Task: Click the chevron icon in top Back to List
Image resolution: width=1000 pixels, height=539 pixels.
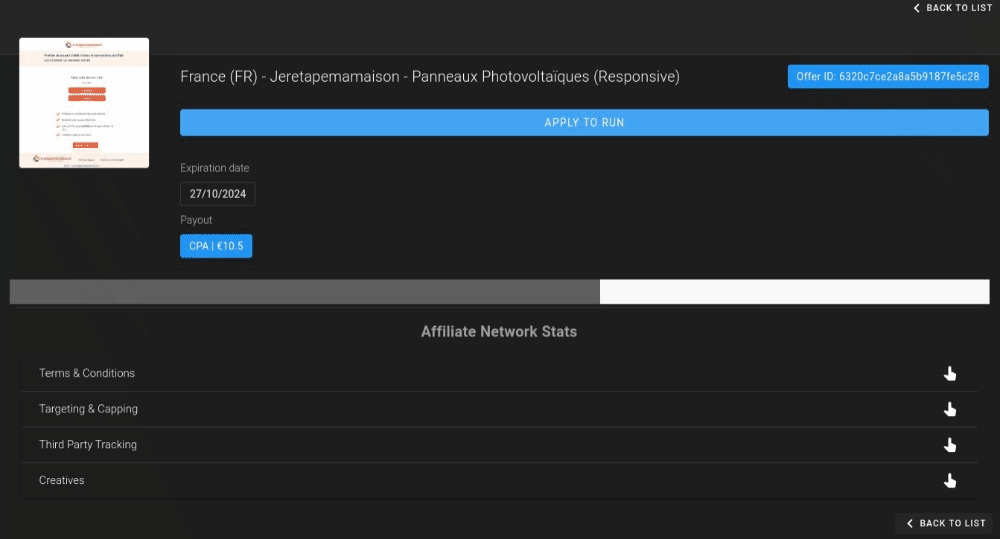Action: [x=917, y=8]
